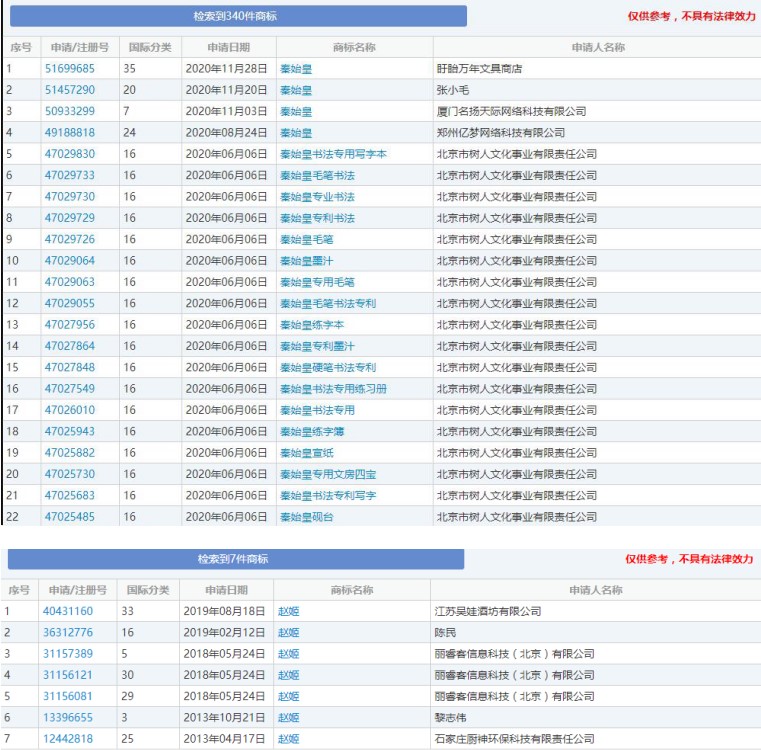
Task: Open application number 13396655
Action: tap(67, 718)
